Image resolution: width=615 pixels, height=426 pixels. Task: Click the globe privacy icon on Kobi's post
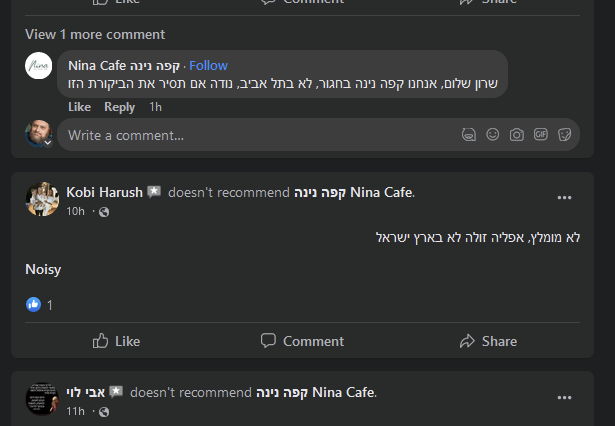coord(104,212)
